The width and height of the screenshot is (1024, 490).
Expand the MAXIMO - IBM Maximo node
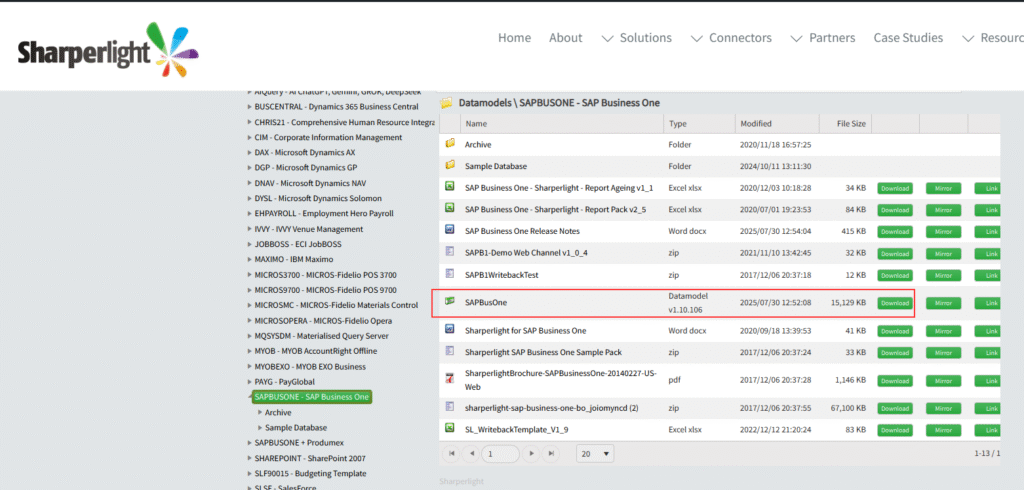pos(249,259)
